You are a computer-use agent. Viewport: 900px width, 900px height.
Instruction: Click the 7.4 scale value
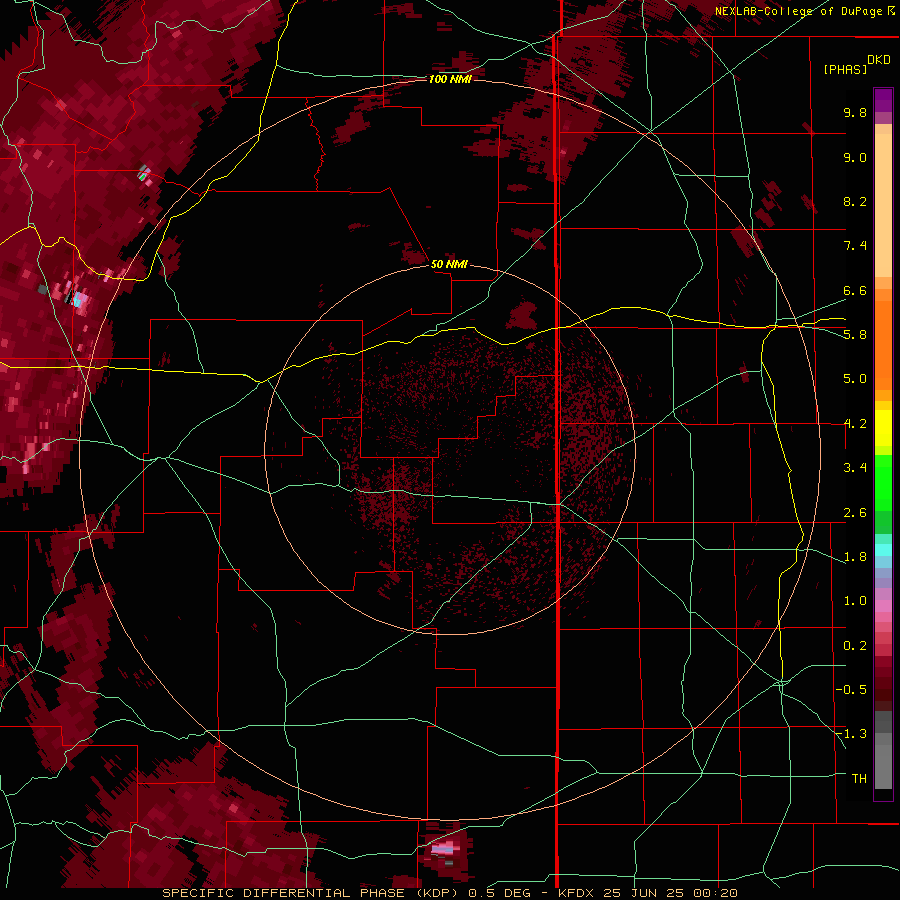click(855, 246)
